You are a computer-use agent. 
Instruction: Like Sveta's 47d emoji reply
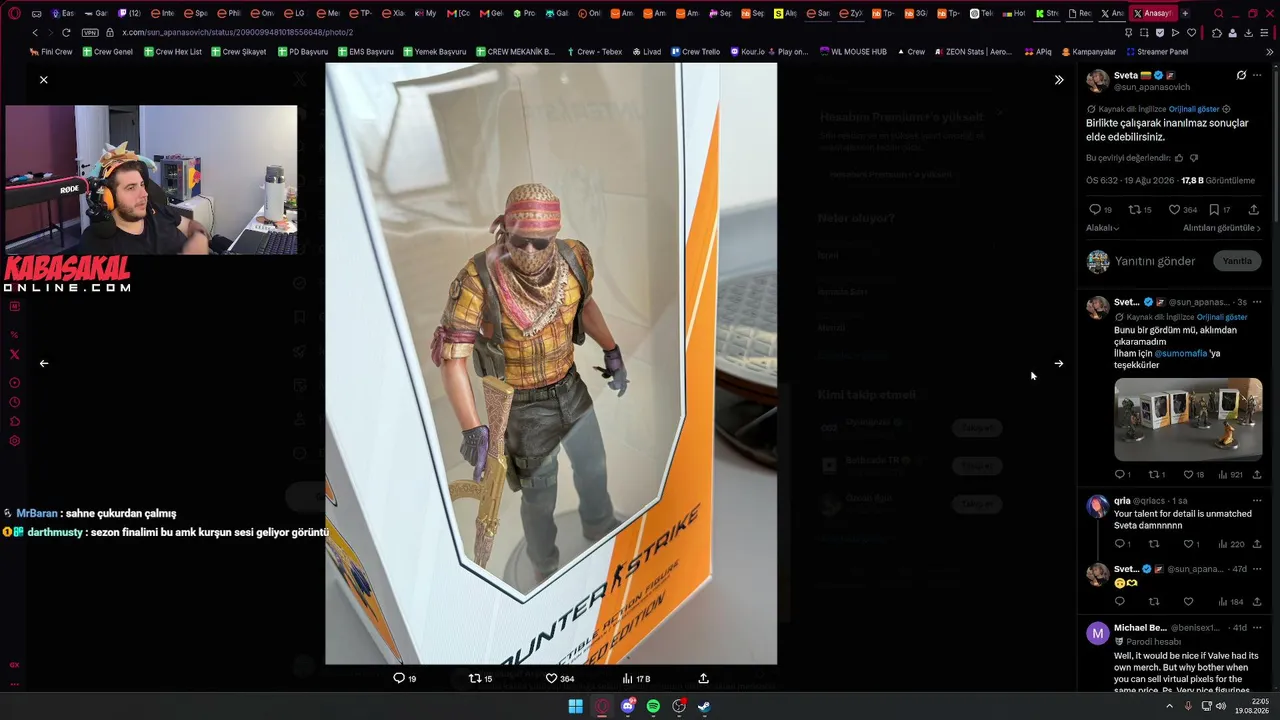coord(1188,602)
